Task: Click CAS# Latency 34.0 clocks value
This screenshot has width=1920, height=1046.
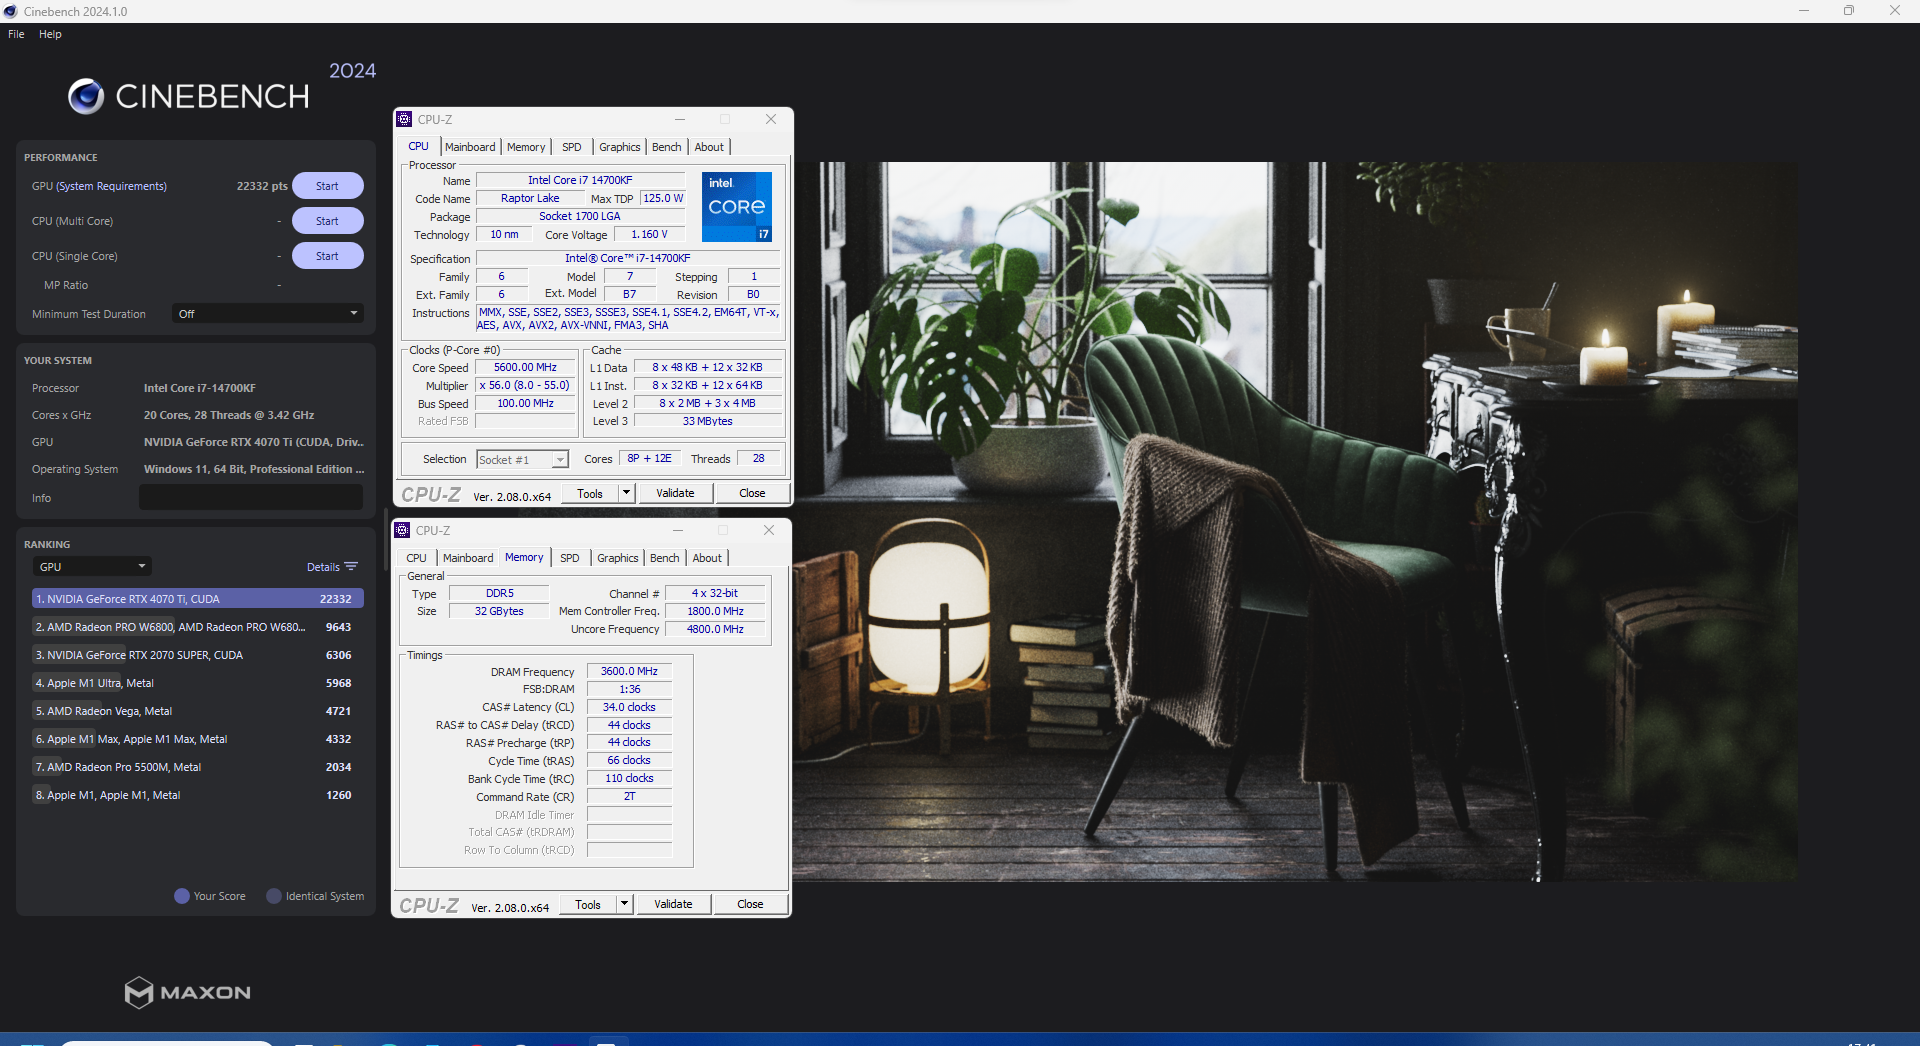Action: click(629, 707)
